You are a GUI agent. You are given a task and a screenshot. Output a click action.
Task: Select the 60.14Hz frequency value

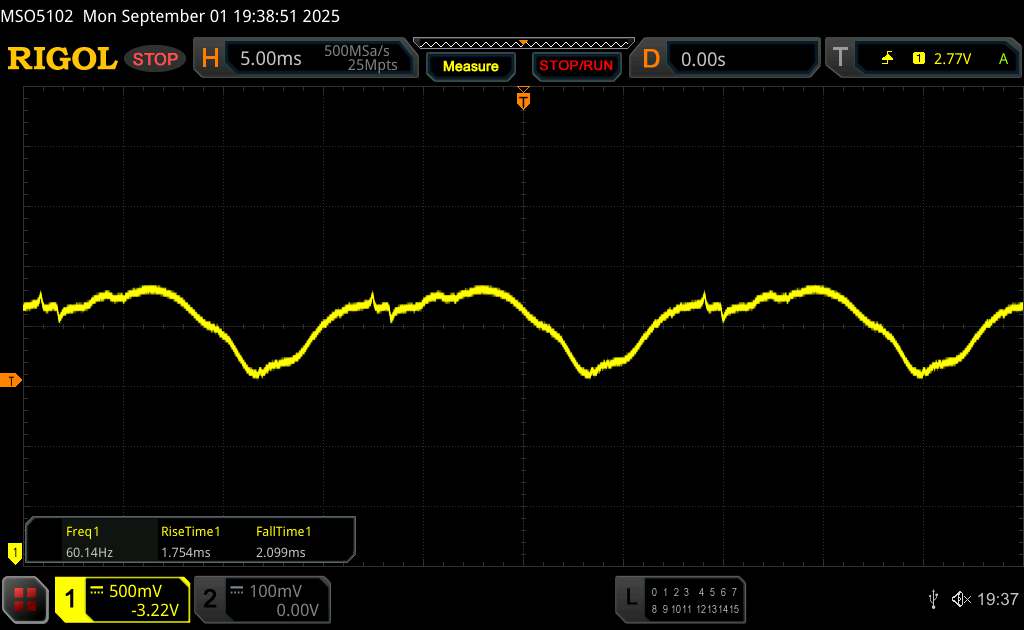(x=89, y=552)
